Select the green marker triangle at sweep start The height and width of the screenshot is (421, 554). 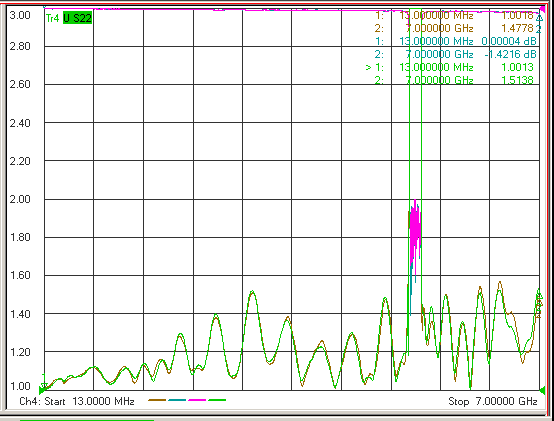[x=42, y=390]
